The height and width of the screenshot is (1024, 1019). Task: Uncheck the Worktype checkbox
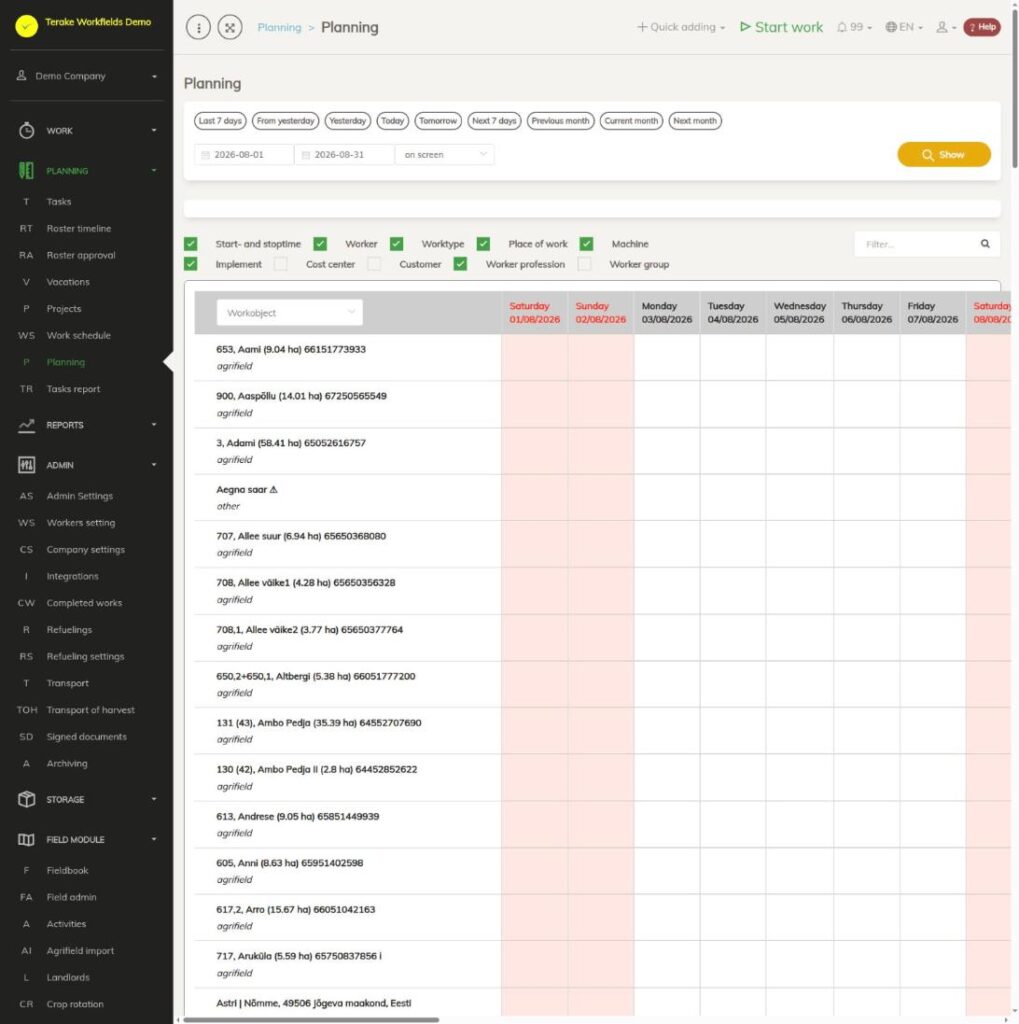coord(396,244)
